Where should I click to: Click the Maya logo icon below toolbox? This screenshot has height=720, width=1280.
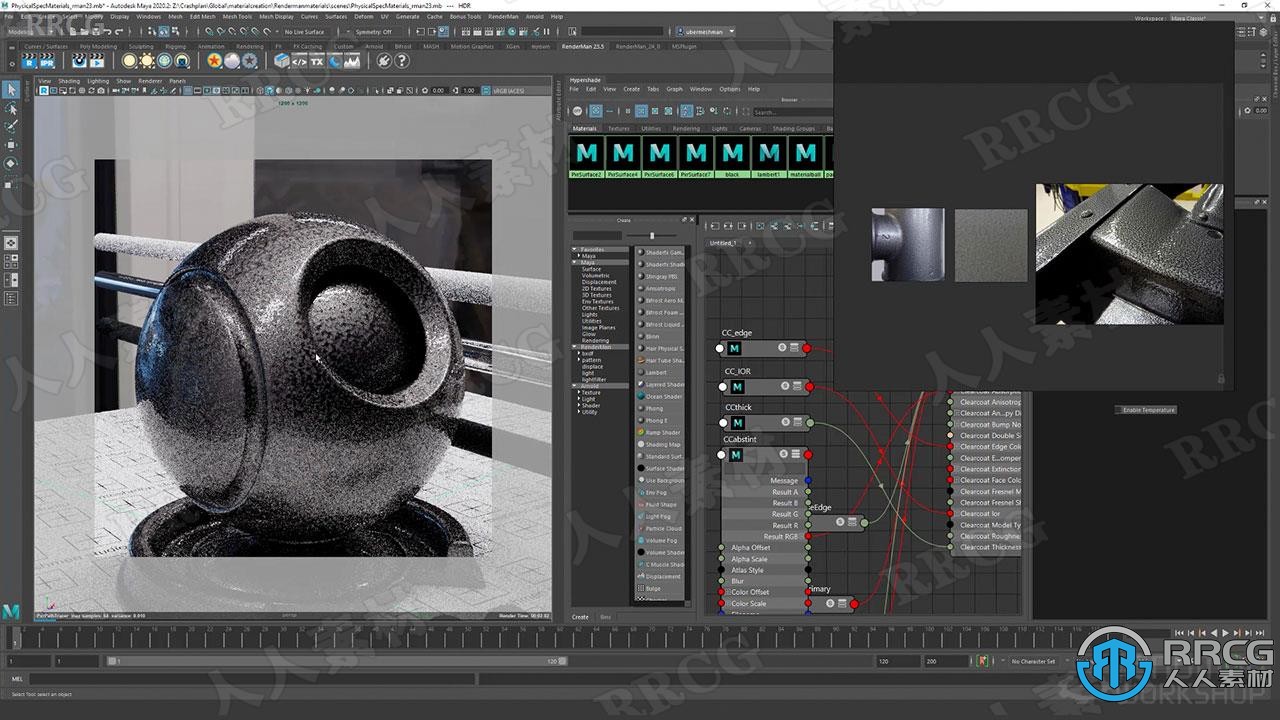tap(11, 610)
